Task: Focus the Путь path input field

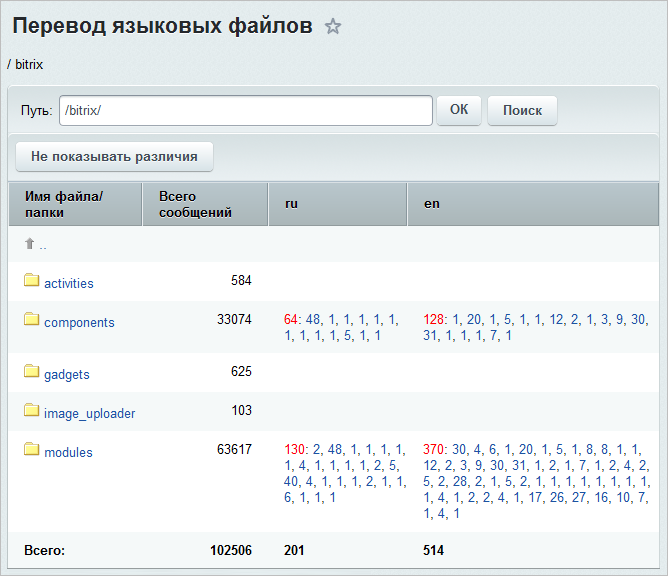Action: [246, 110]
